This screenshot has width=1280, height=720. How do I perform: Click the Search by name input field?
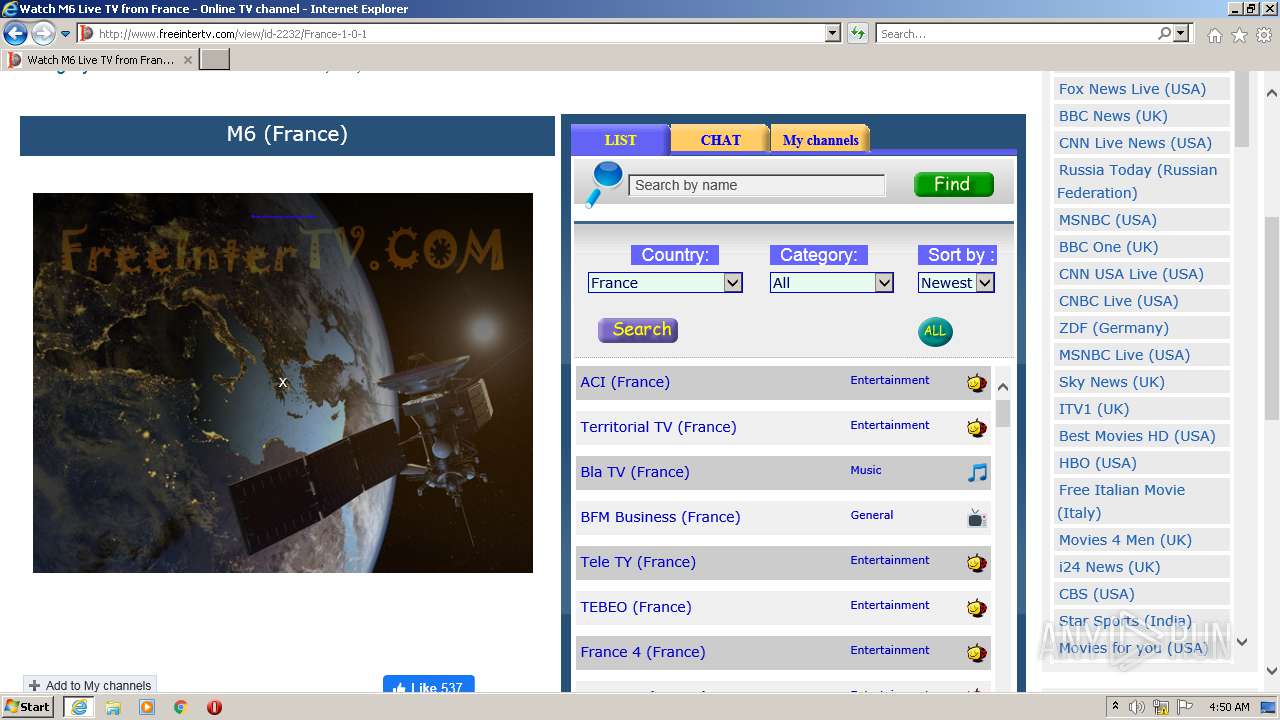click(757, 185)
